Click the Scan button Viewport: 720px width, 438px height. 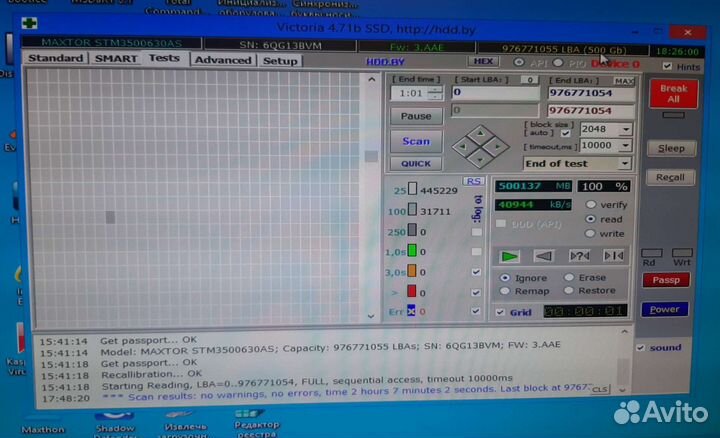point(416,141)
